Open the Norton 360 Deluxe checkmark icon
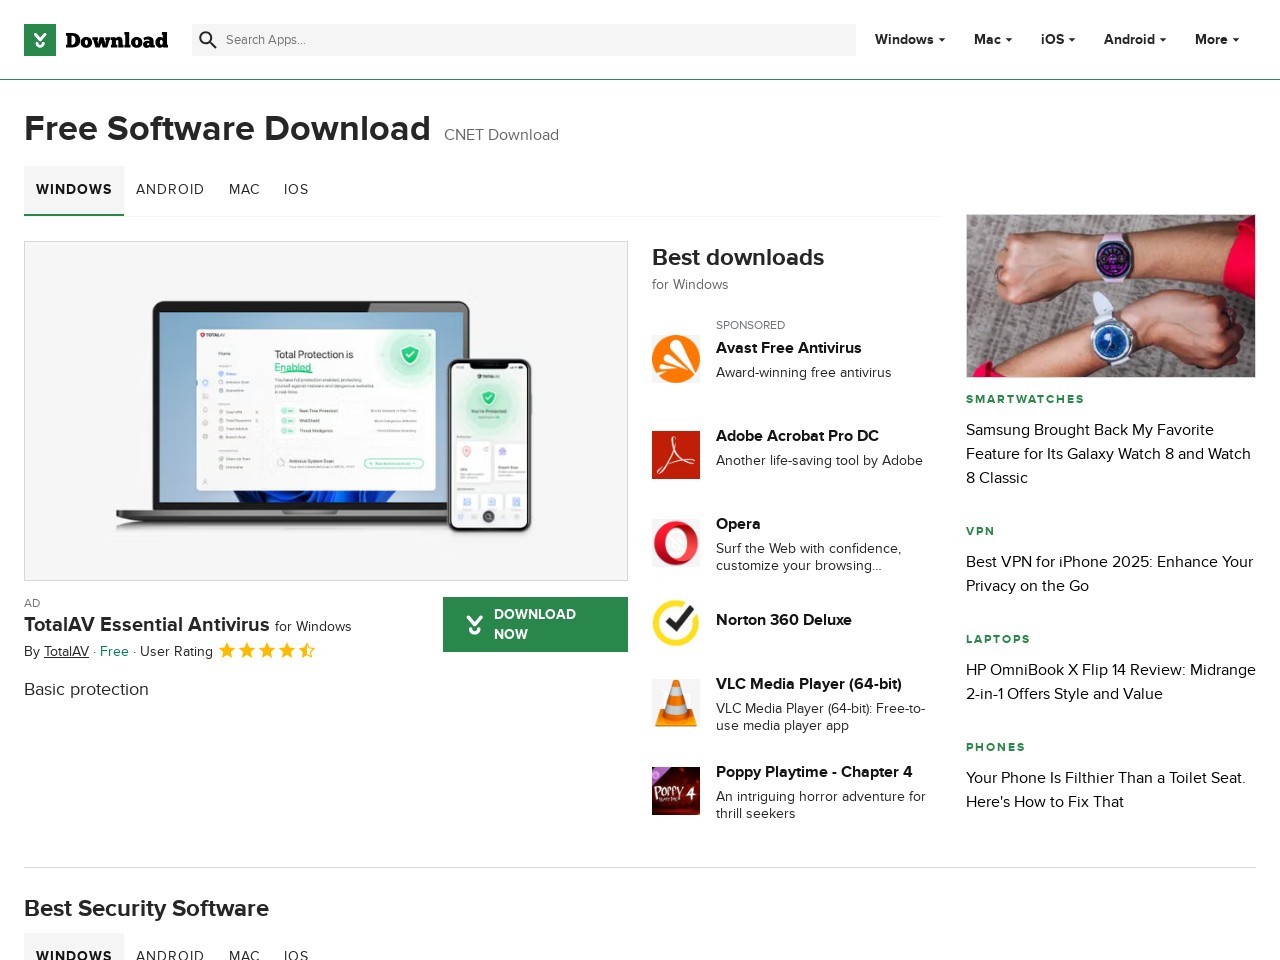The height and width of the screenshot is (960, 1280). [676, 623]
